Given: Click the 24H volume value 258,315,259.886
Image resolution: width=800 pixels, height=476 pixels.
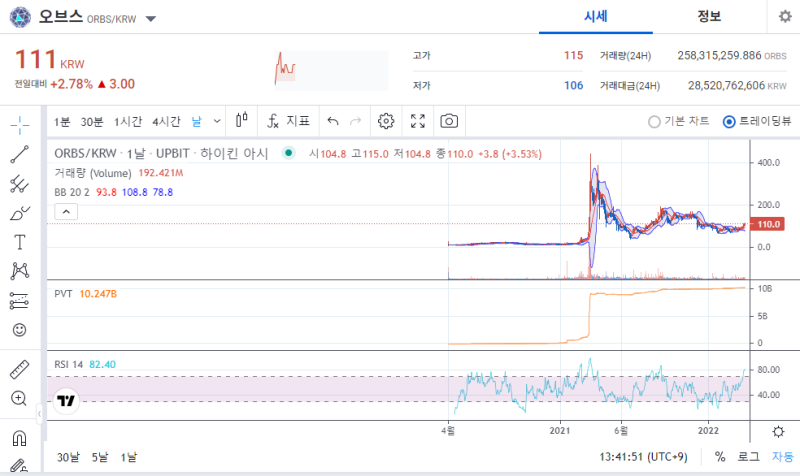Looking at the screenshot, I should click(x=719, y=55).
